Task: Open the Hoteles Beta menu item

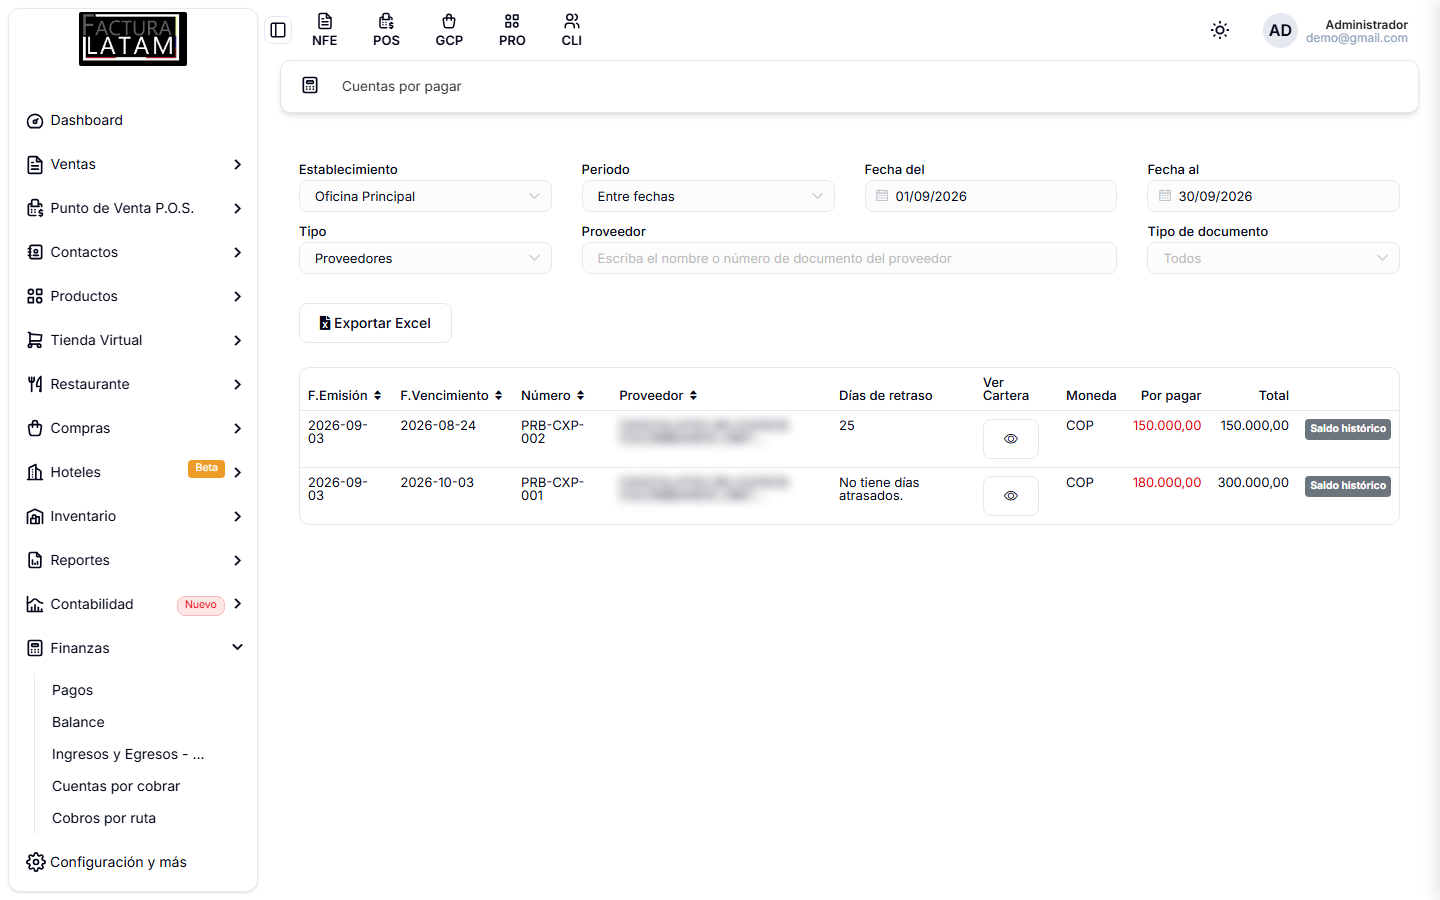Action: (x=133, y=472)
